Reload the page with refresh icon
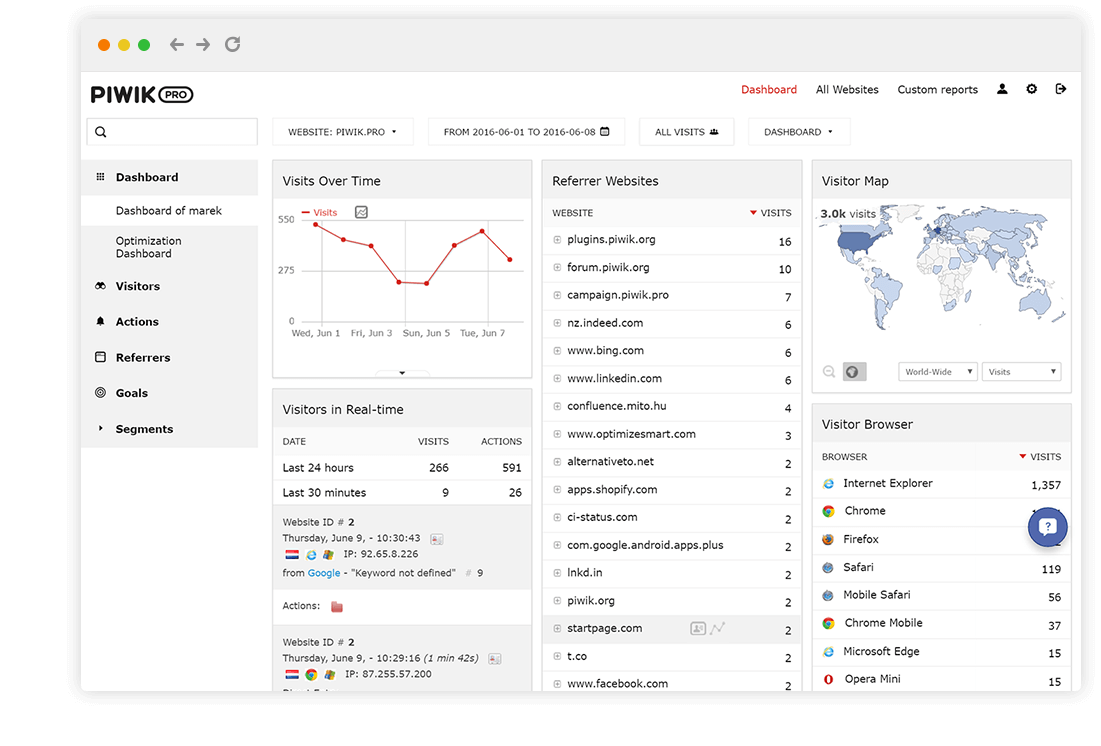The height and width of the screenshot is (746, 1101). pos(232,44)
